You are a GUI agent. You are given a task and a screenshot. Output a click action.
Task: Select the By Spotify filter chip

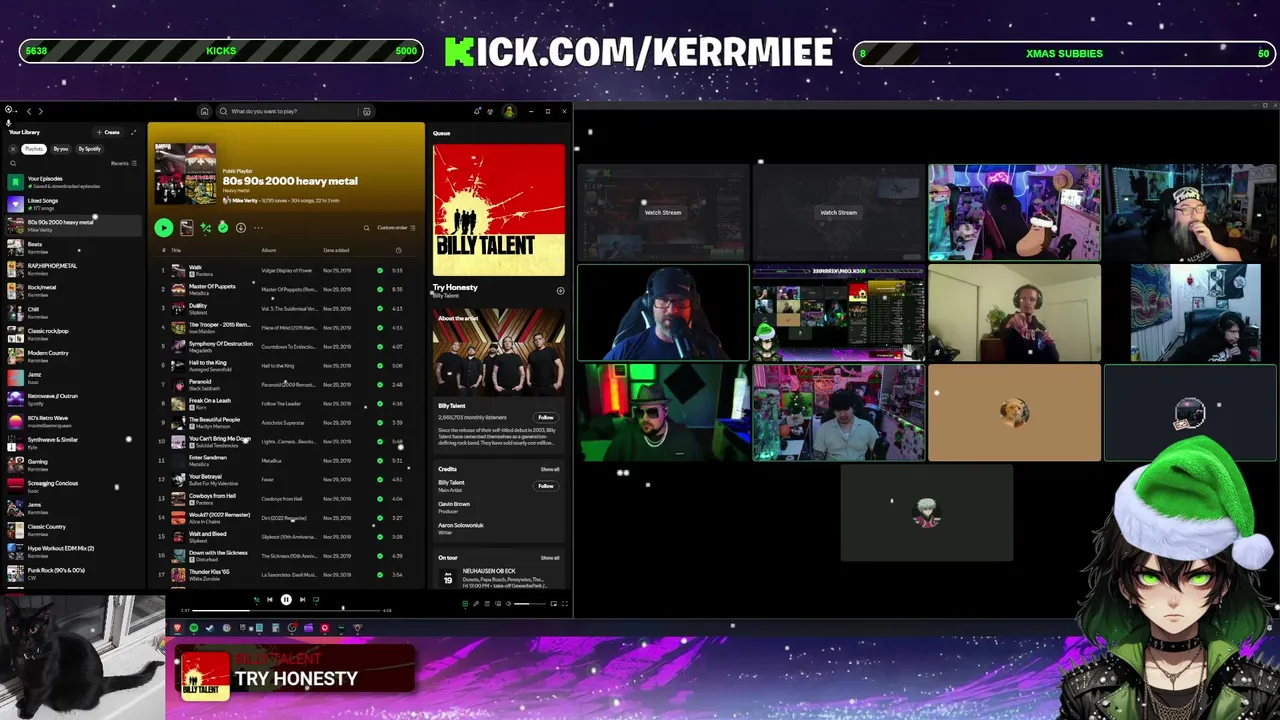[x=89, y=149]
